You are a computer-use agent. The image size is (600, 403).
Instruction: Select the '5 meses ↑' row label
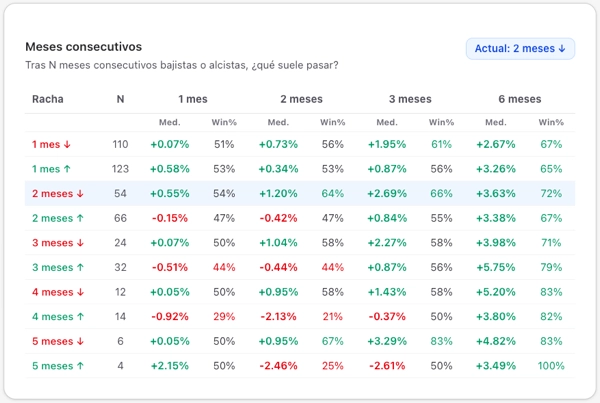coord(58,366)
